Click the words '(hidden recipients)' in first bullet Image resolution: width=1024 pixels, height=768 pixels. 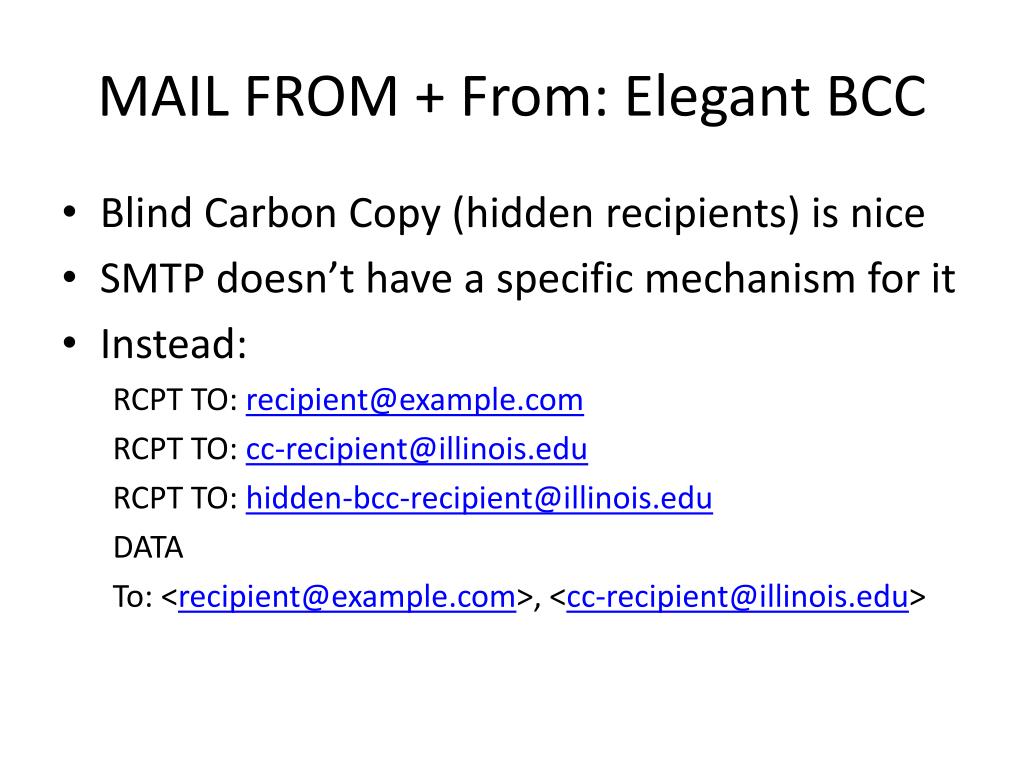point(626,214)
